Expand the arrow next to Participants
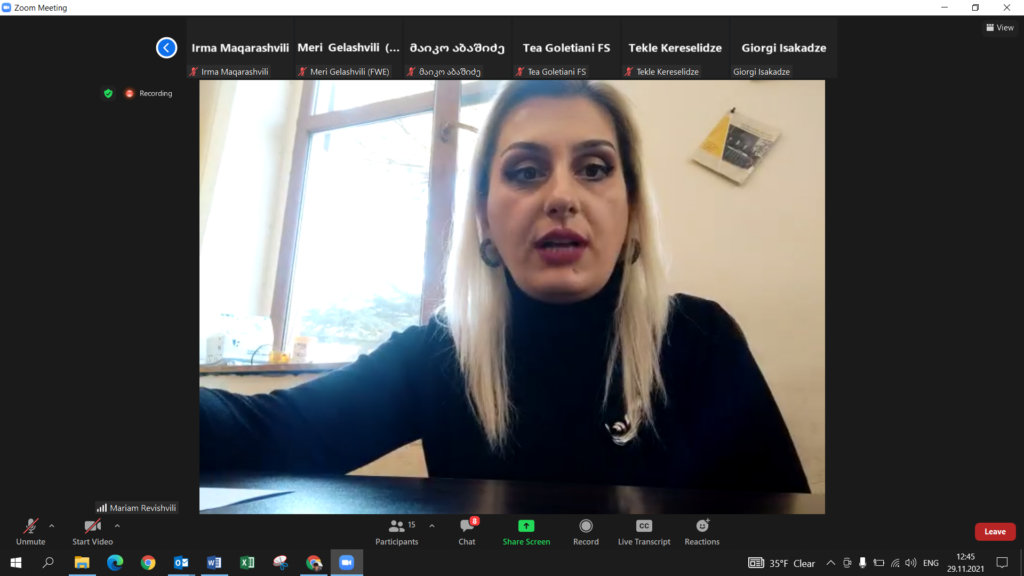 coord(432,525)
